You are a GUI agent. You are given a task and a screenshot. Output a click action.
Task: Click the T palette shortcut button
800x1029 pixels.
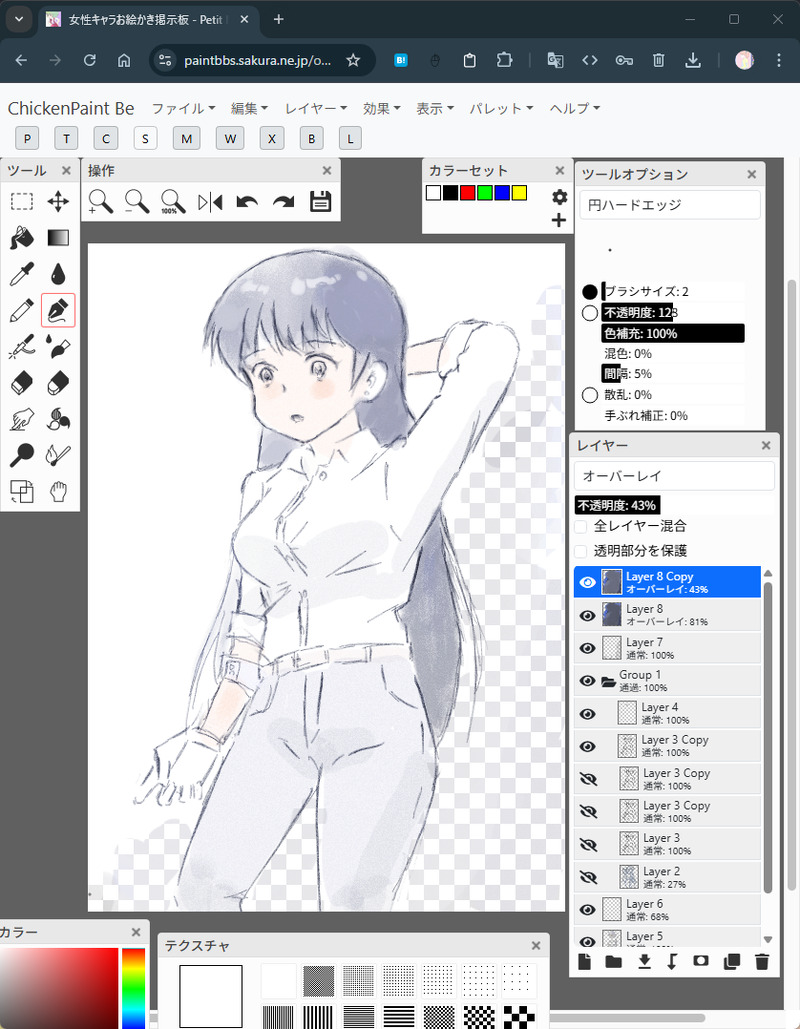click(x=66, y=138)
